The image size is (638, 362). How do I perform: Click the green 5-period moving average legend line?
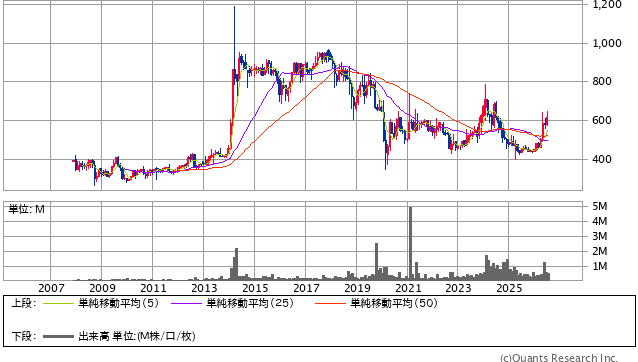click(x=59, y=303)
